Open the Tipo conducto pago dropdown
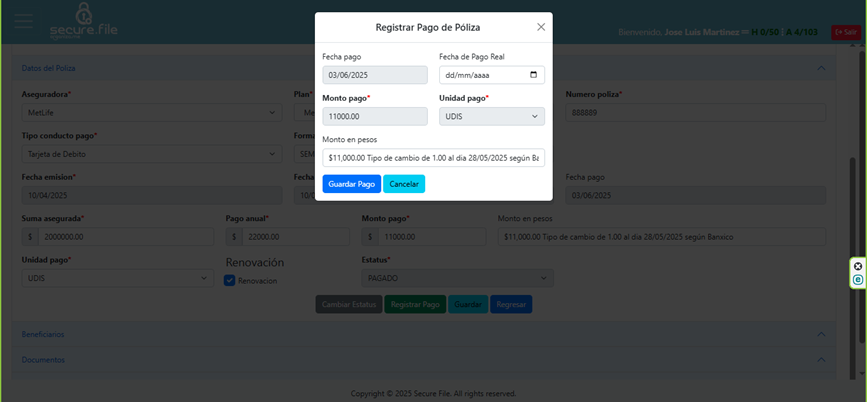The height and width of the screenshot is (402, 867). (151, 154)
